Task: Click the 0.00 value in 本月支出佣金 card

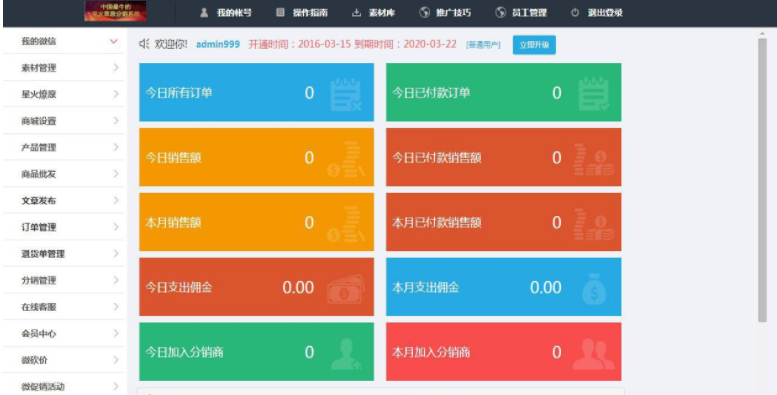Action: click(x=546, y=287)
